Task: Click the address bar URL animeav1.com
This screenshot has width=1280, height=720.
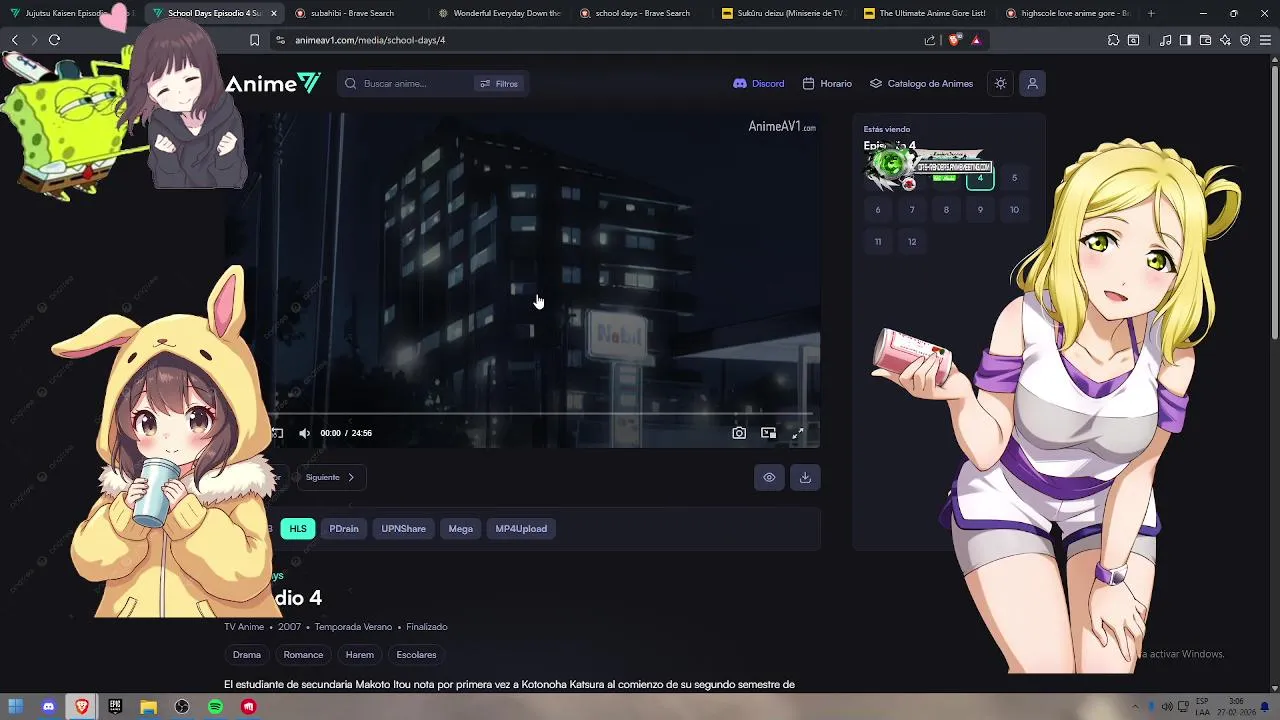Action: coord(370,40)
